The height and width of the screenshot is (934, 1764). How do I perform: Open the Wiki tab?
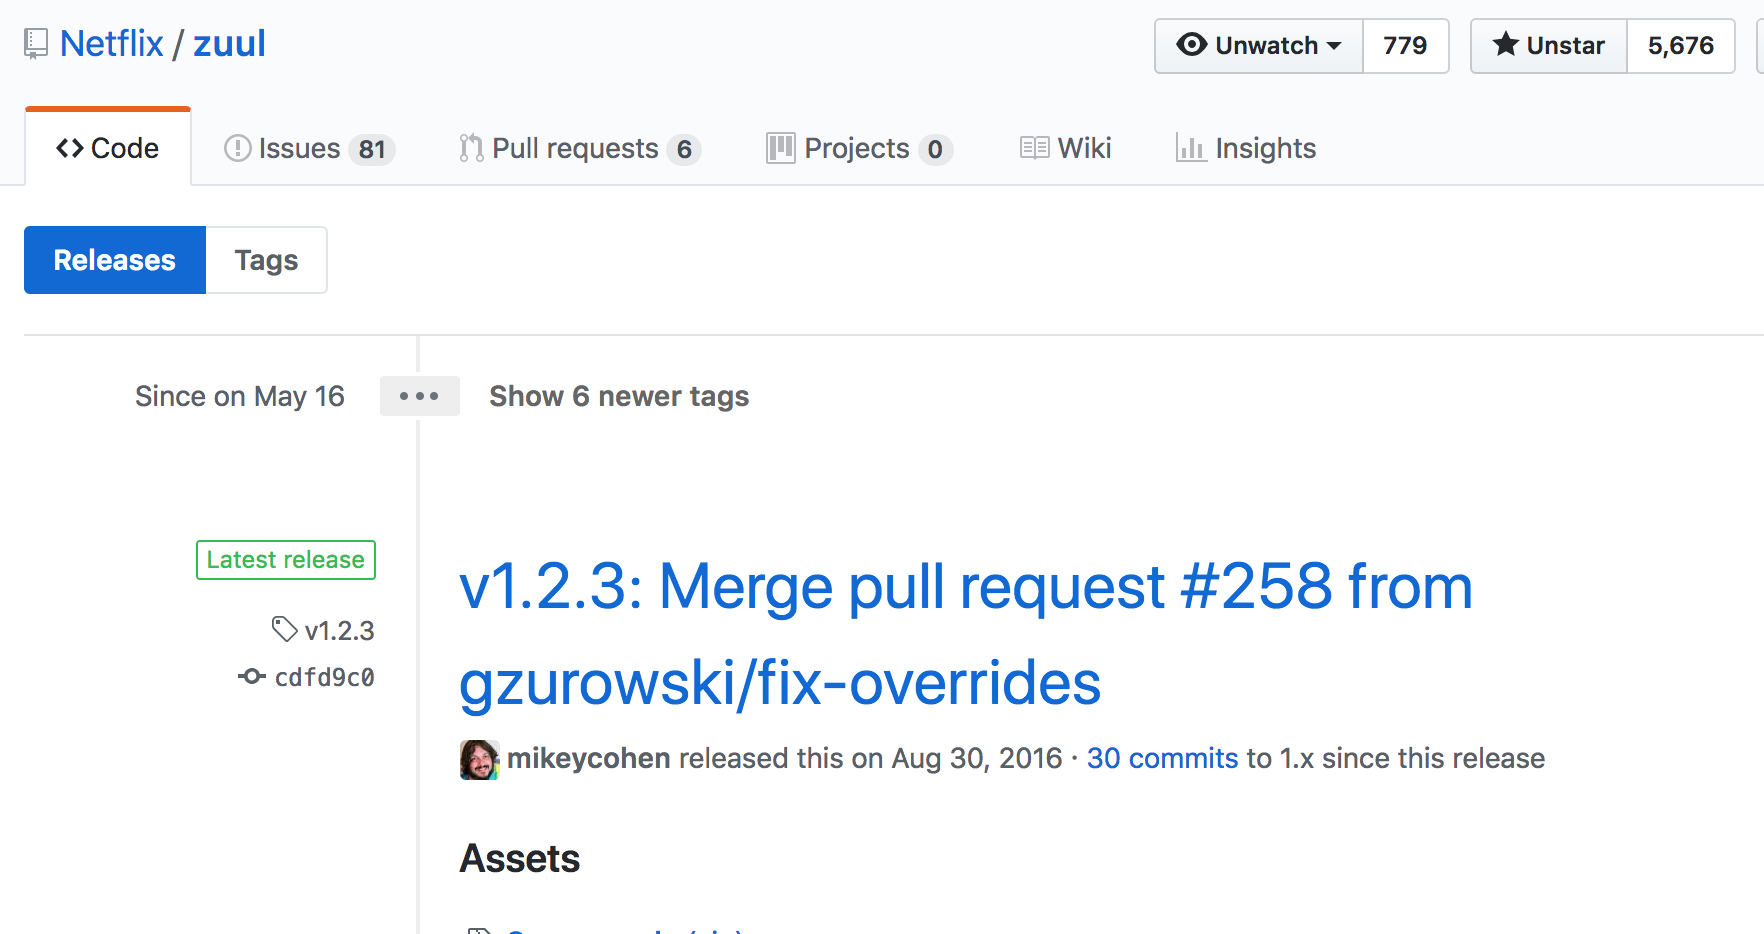pyautogui.click(x=1066, y=149)
